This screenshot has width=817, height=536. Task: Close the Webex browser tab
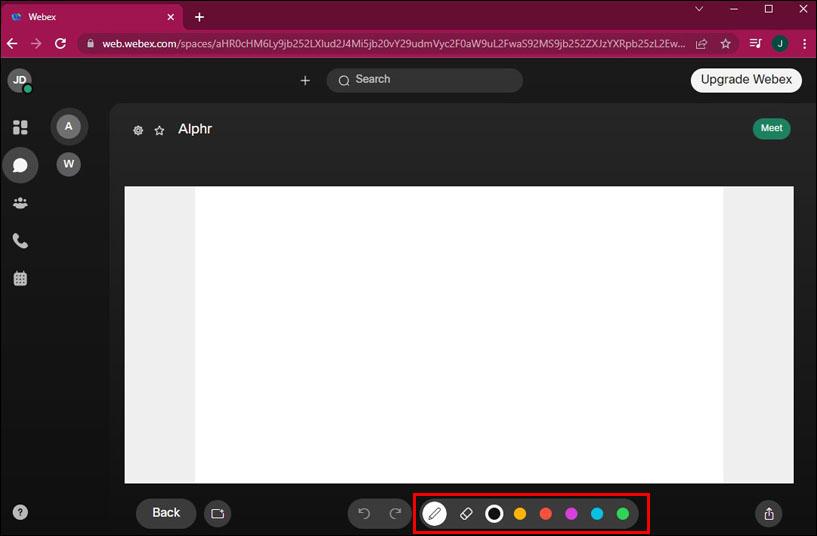pyautogui.click(x=170, y=17)
